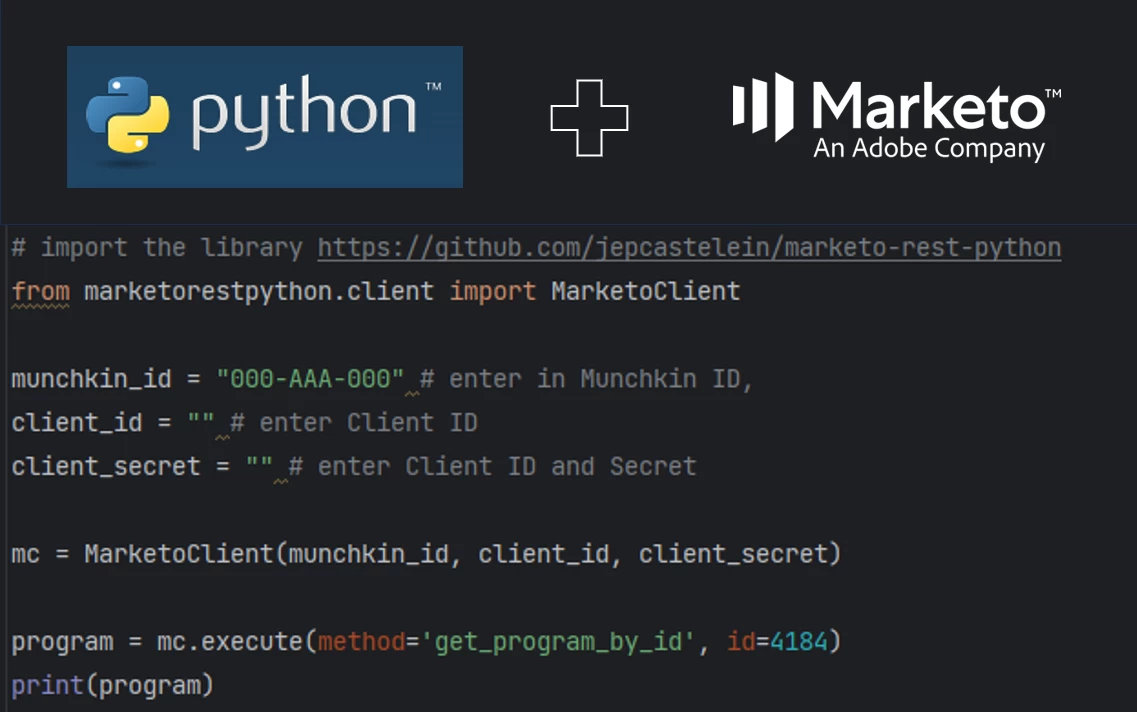
Task: Place cursor on the "000-AAA-000" string
Action: tap(310, 378)
